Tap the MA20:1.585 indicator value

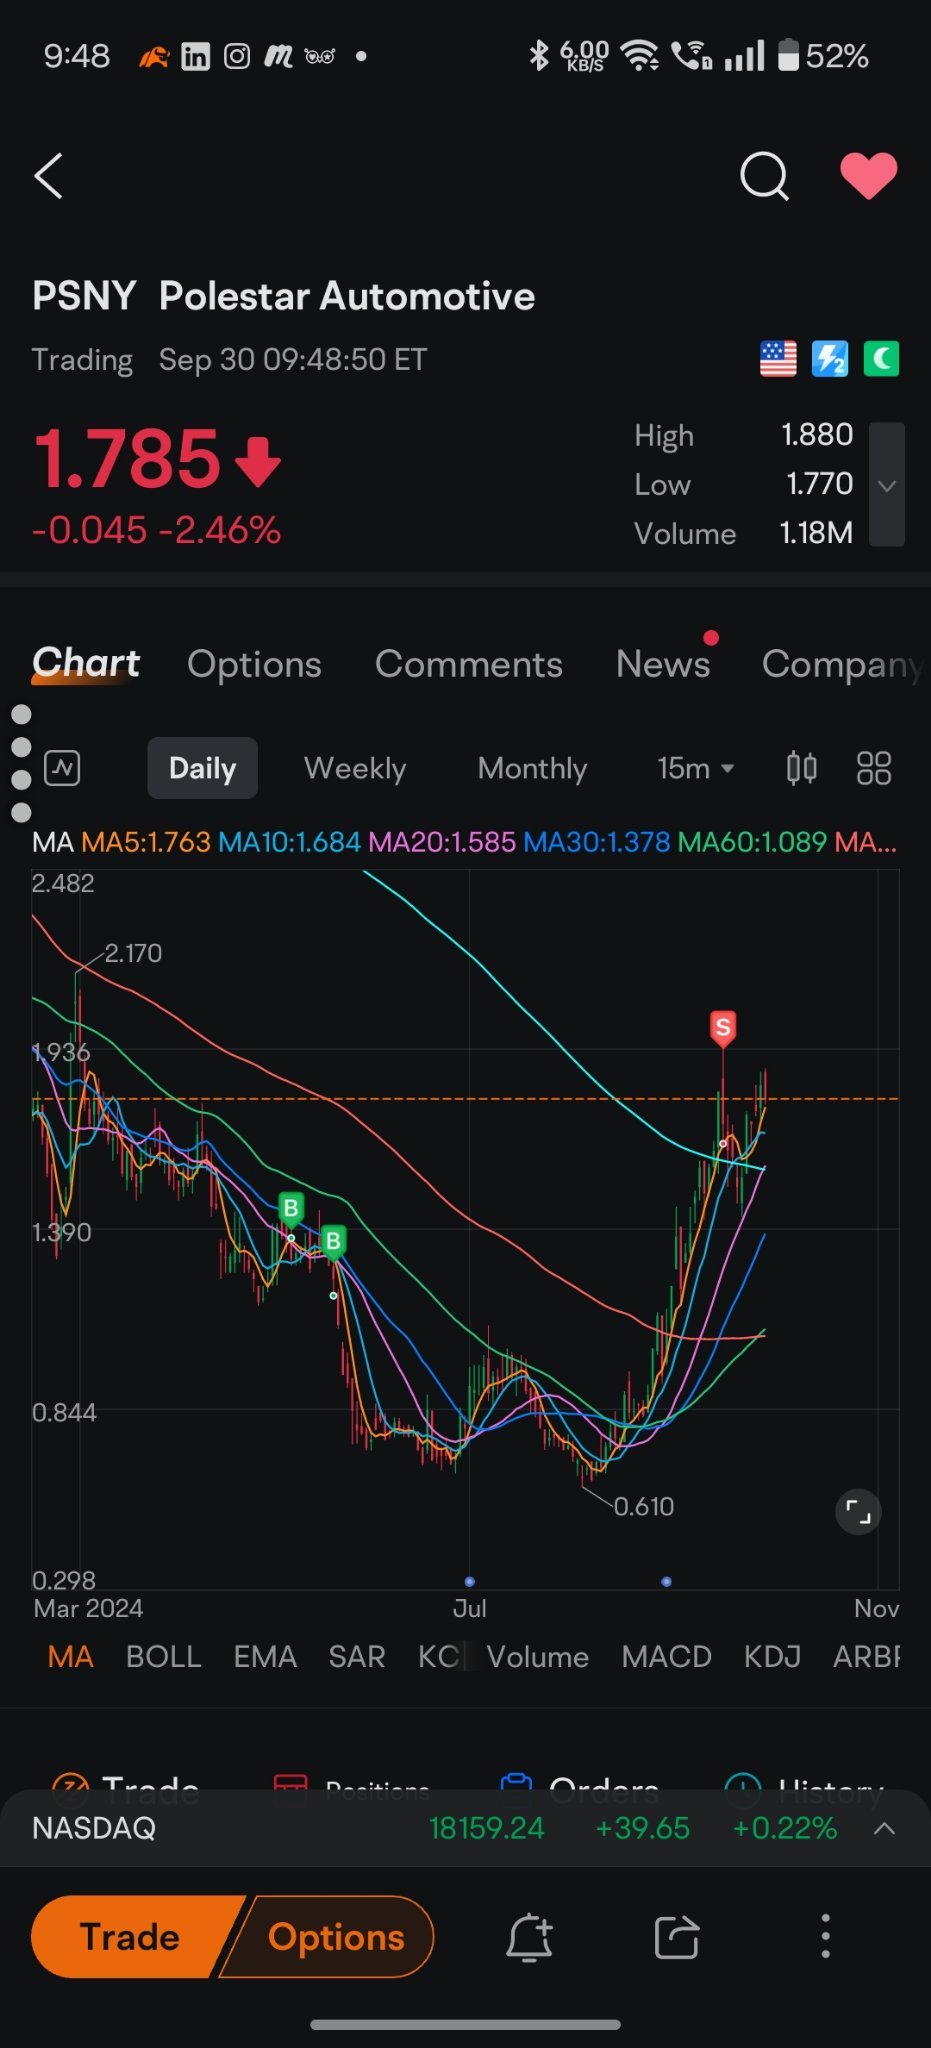pyautogui.click(x=442, y=842)
